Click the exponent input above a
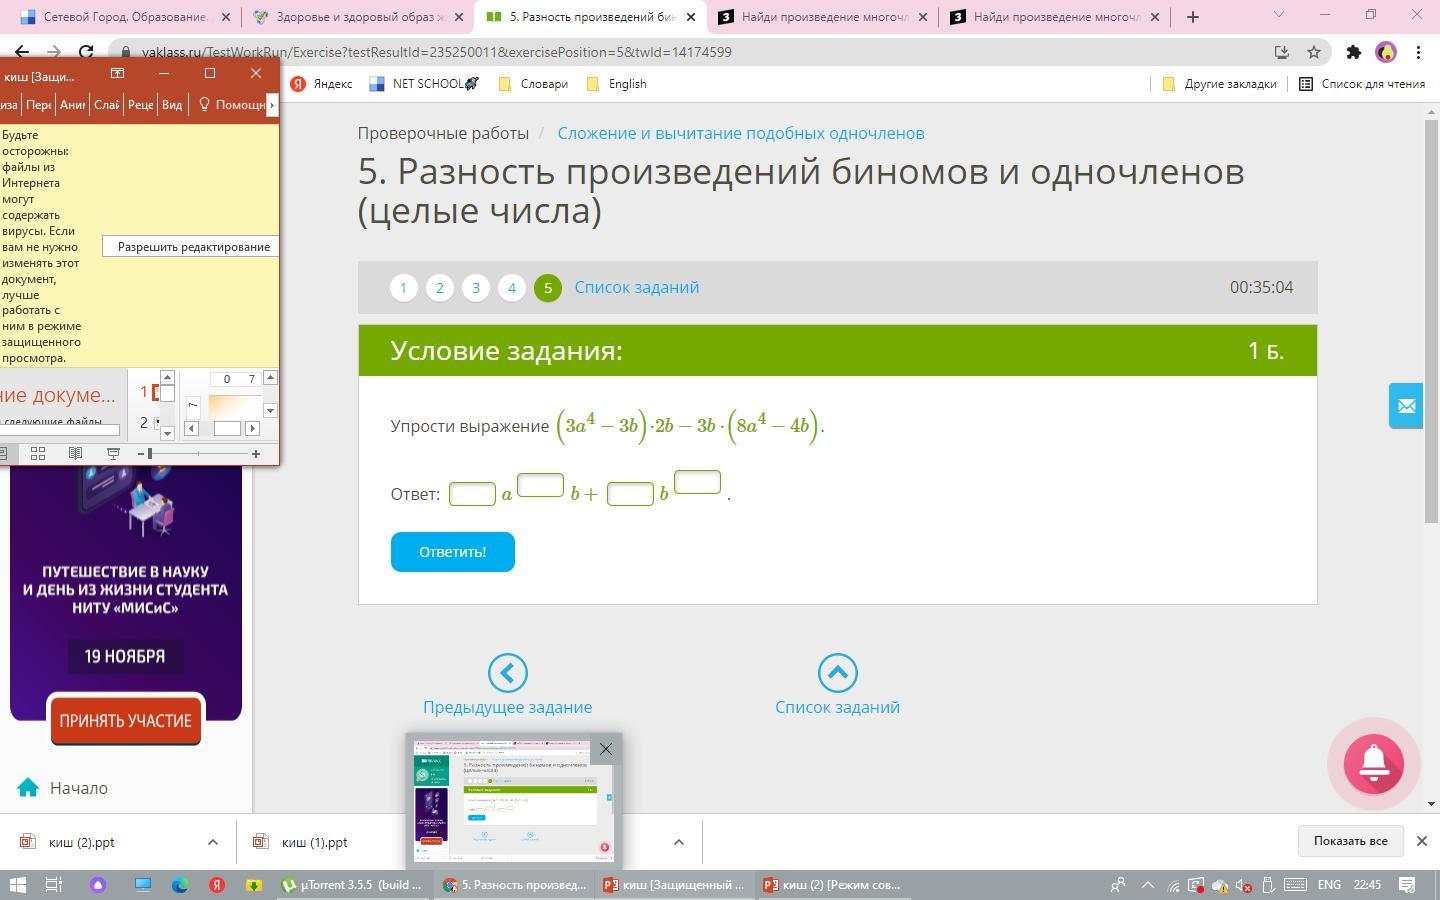 pyautogui.click(x=540, y=484)
